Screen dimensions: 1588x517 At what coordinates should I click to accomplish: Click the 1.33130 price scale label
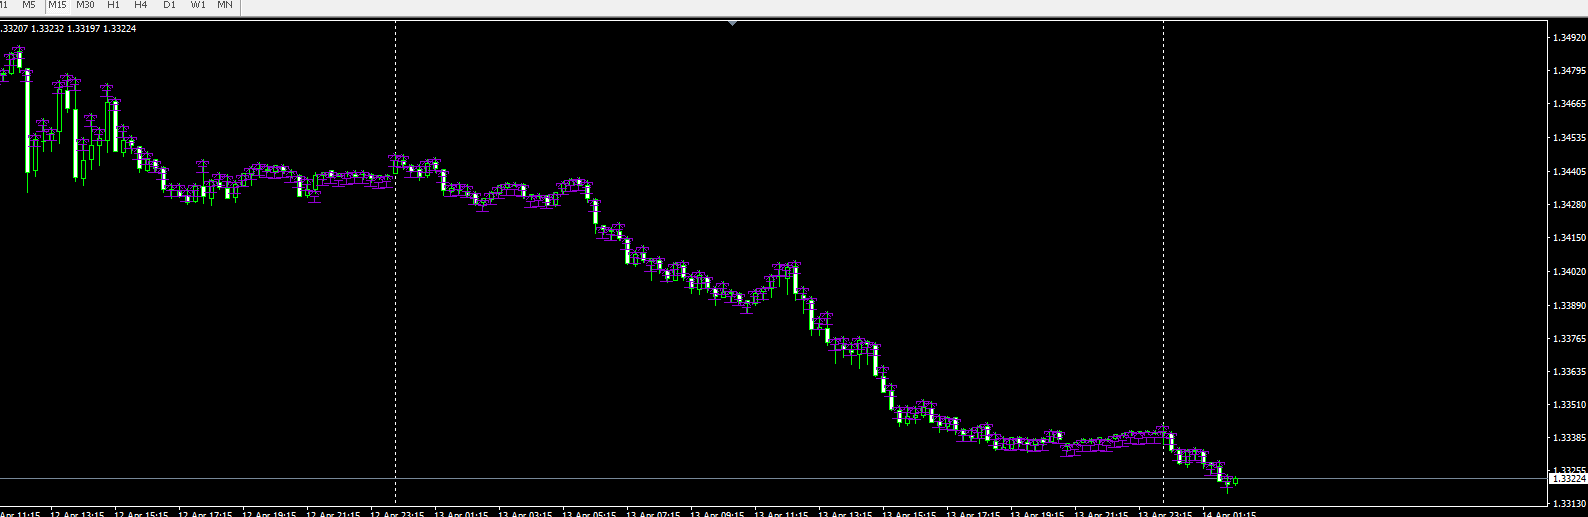pos(1569,504)
